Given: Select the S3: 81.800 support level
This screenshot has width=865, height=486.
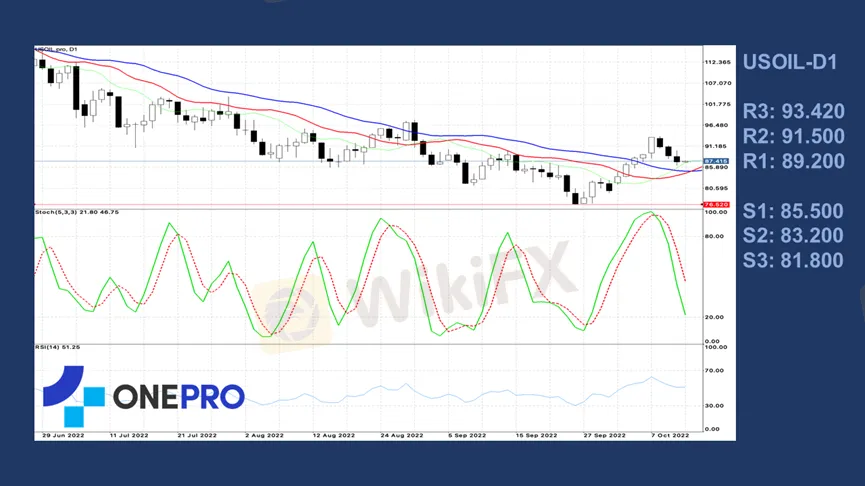Looking at the screenshot, I should coord(793,260).
